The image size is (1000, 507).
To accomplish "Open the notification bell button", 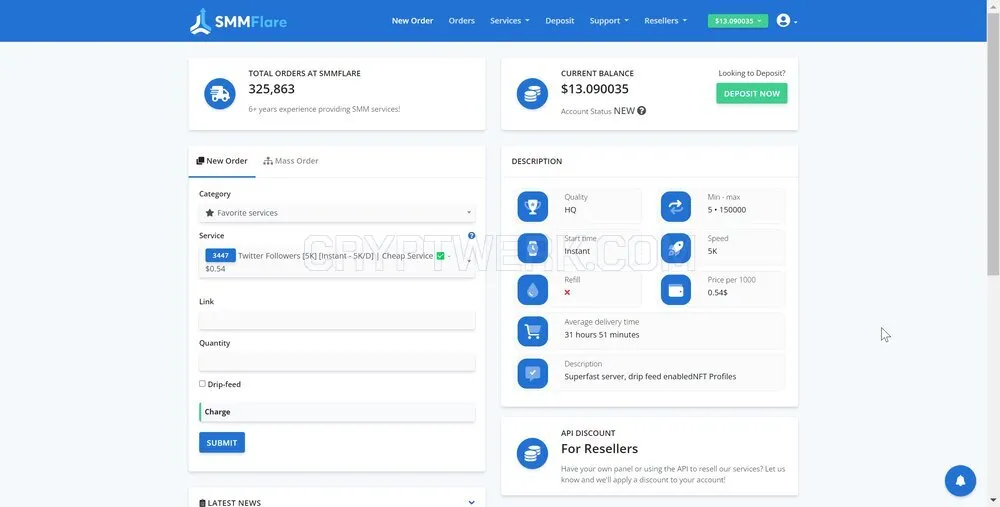I will pyautogui.click(x=960, y=480).
